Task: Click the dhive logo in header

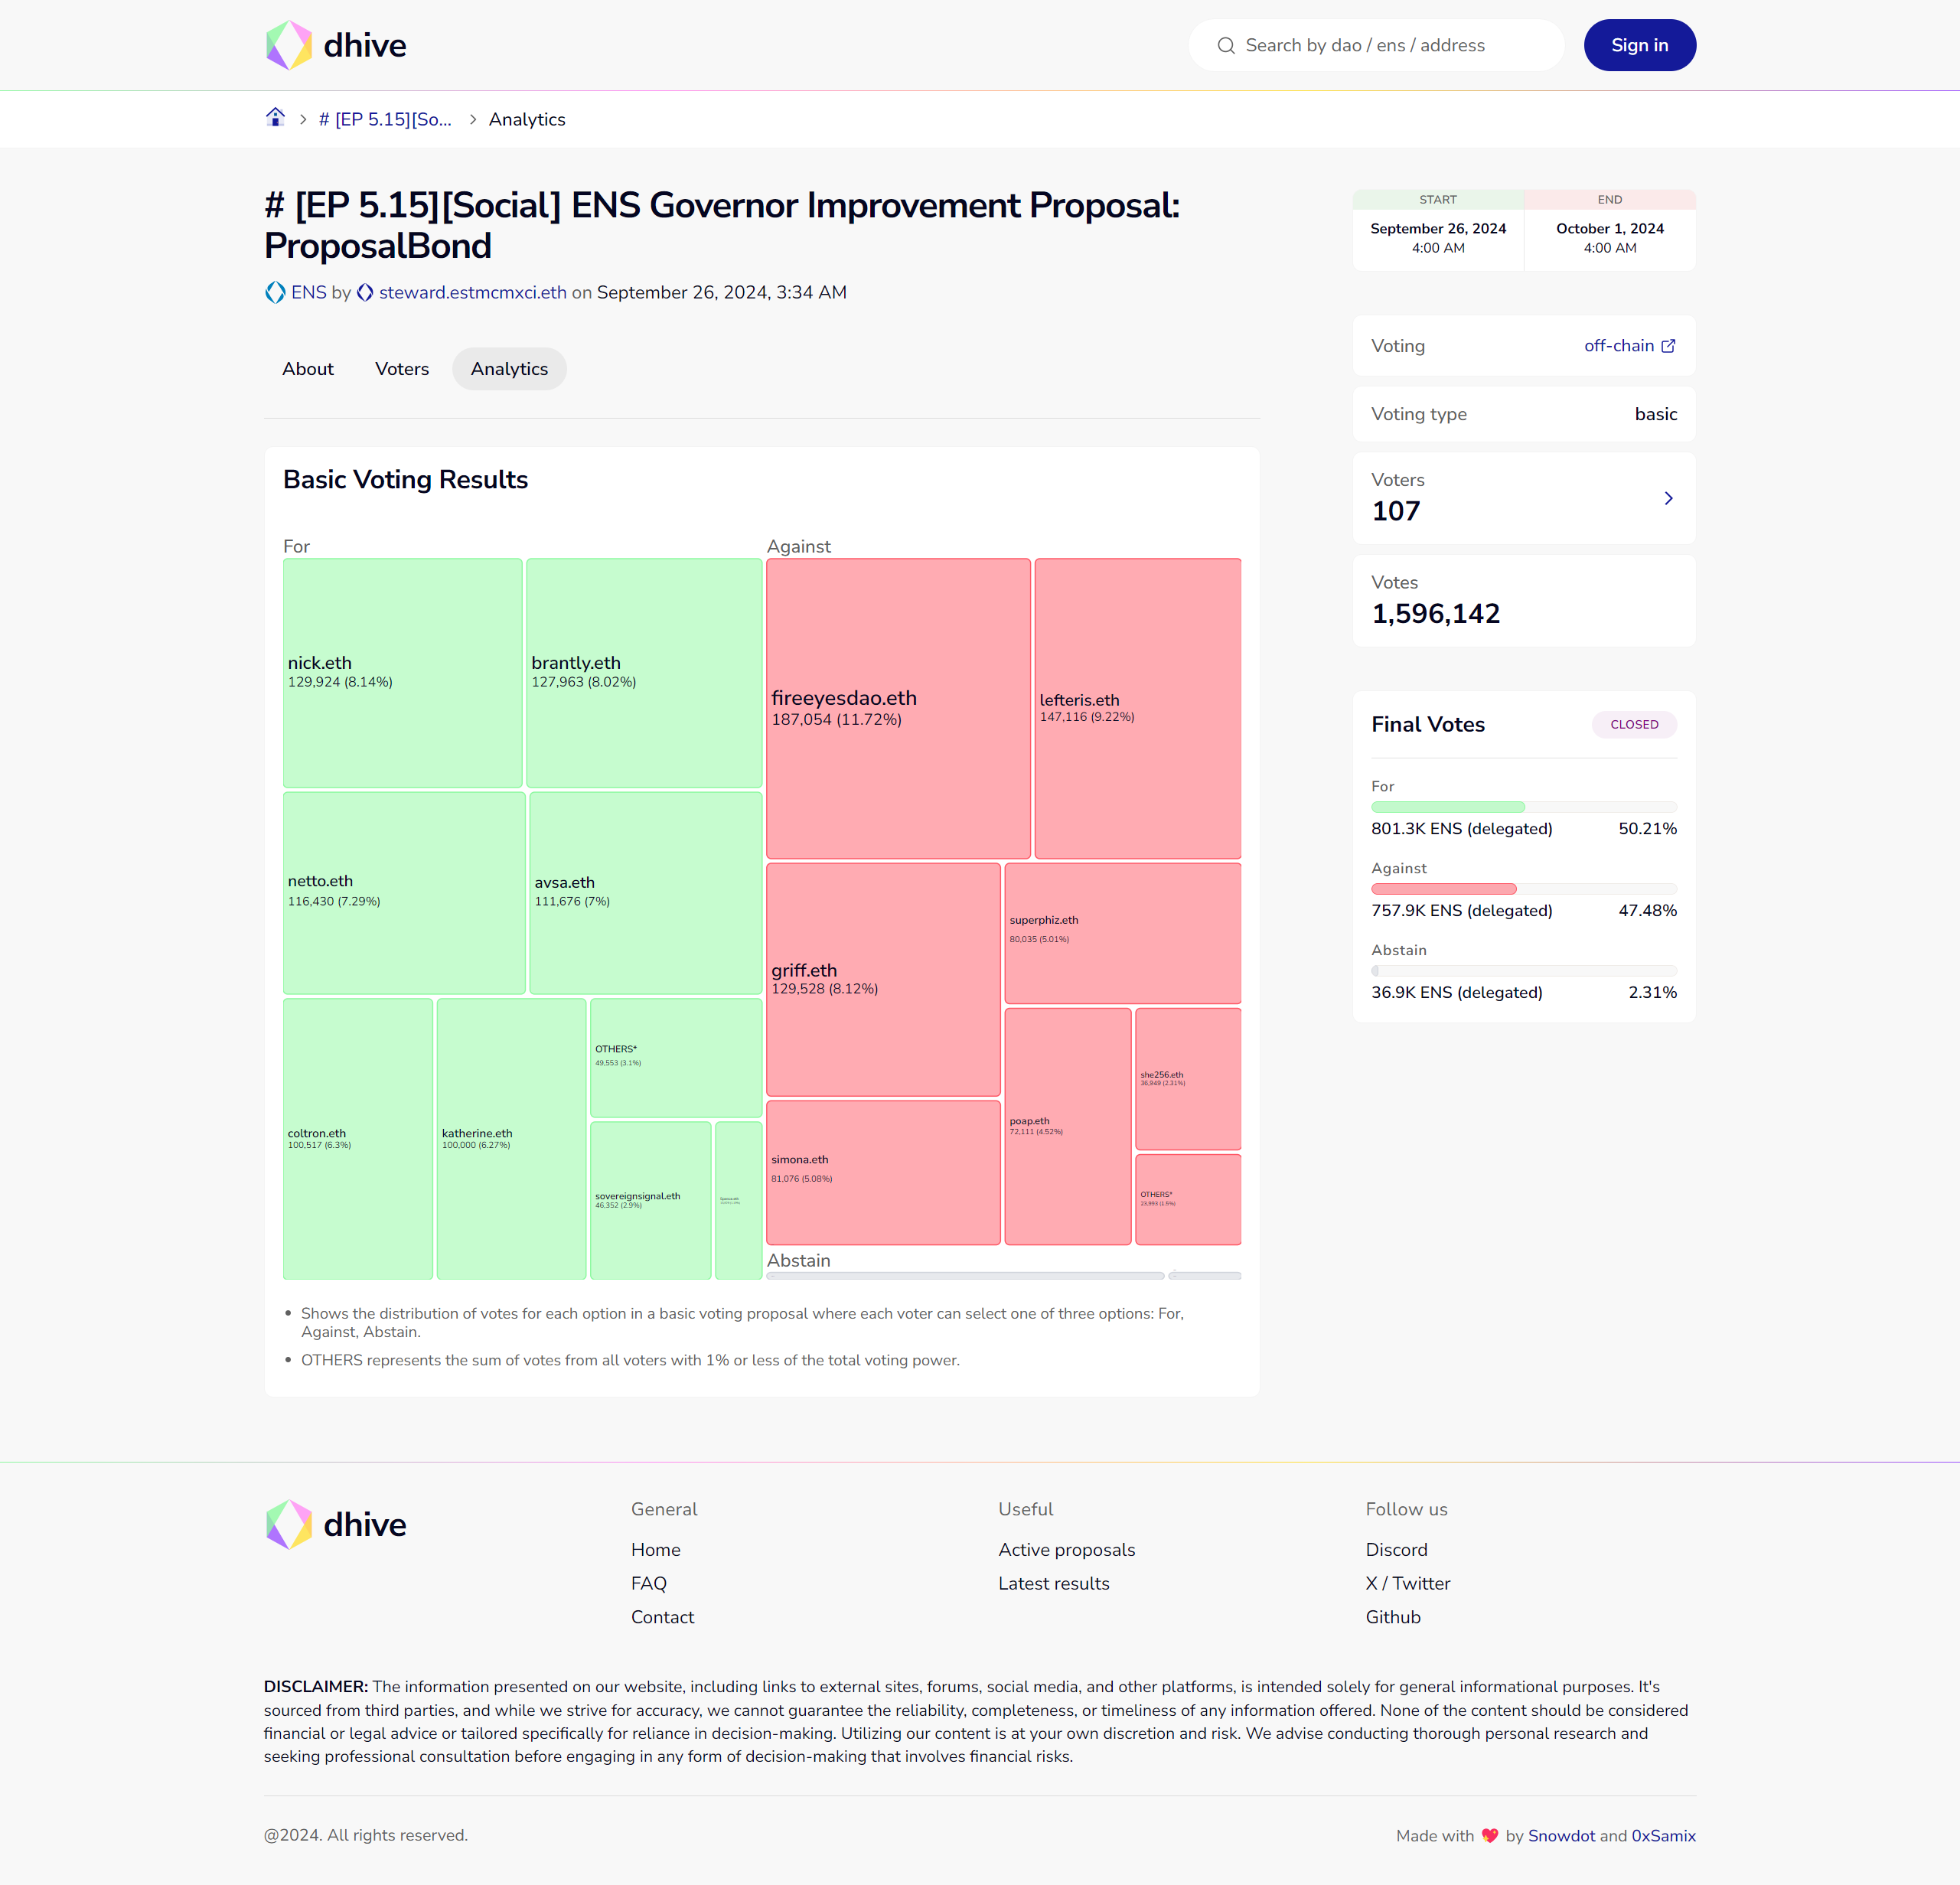Action: (x=335, y=45)
